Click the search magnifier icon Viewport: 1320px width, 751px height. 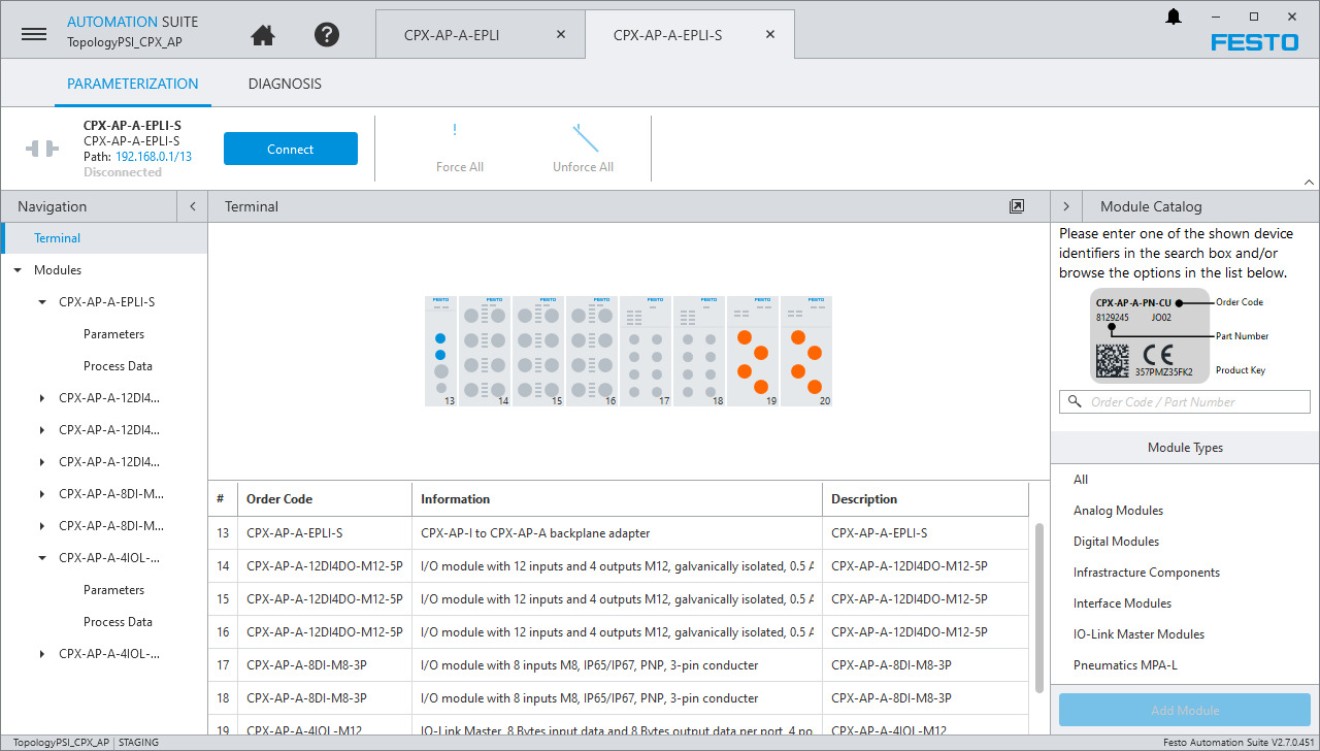click(x=1075, y=402)
